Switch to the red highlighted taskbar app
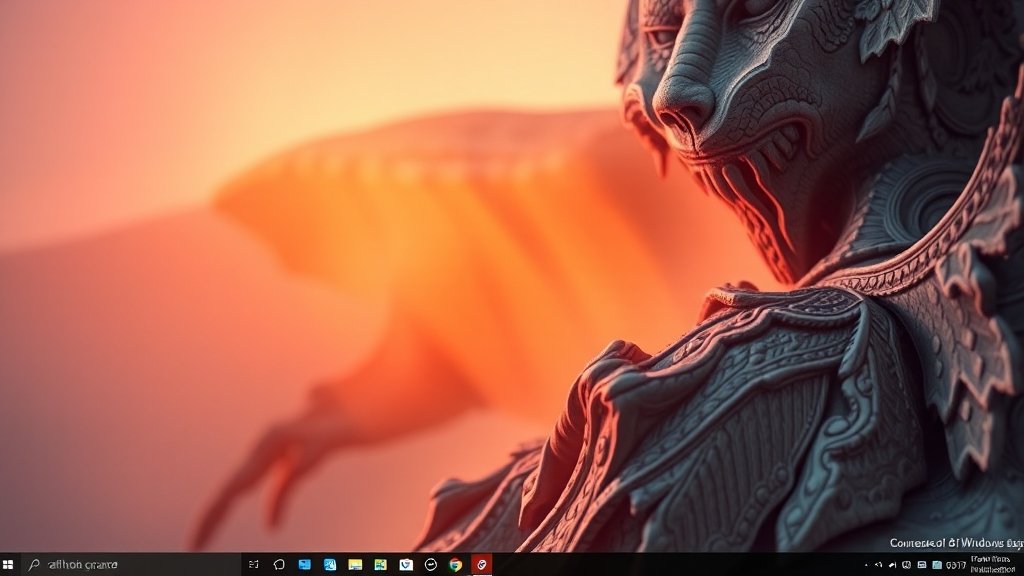The height and width of the screenshot is (576, 1024). coord(481,565)
